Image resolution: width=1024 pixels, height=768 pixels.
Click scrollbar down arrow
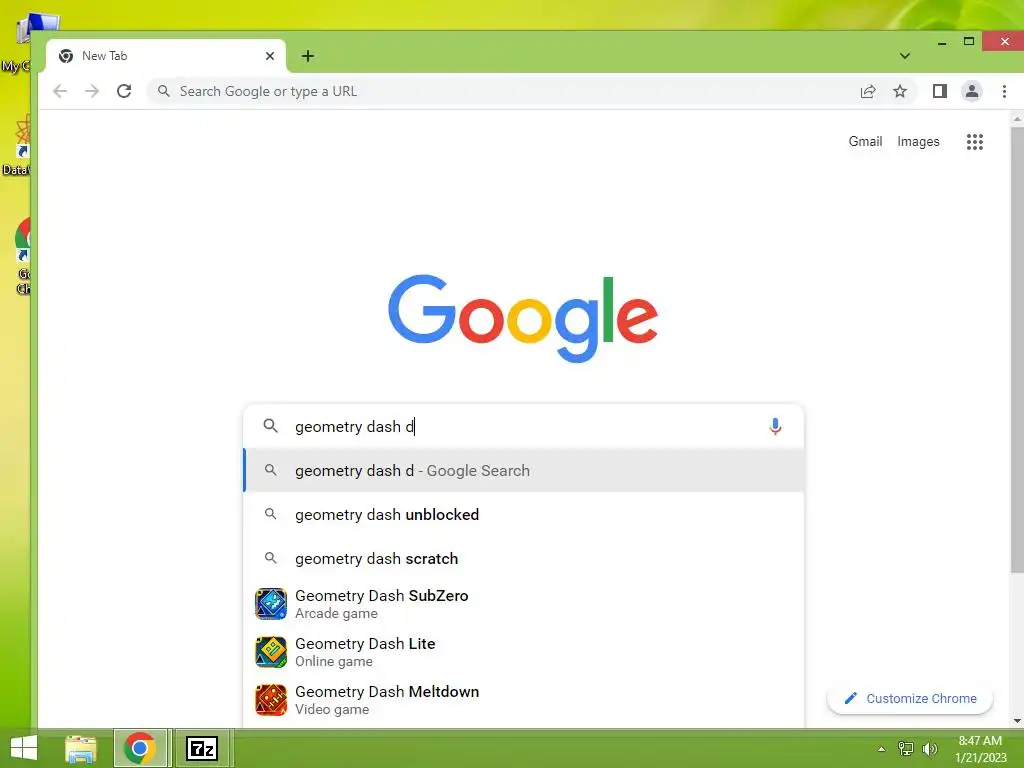[x=1017, y=721]
